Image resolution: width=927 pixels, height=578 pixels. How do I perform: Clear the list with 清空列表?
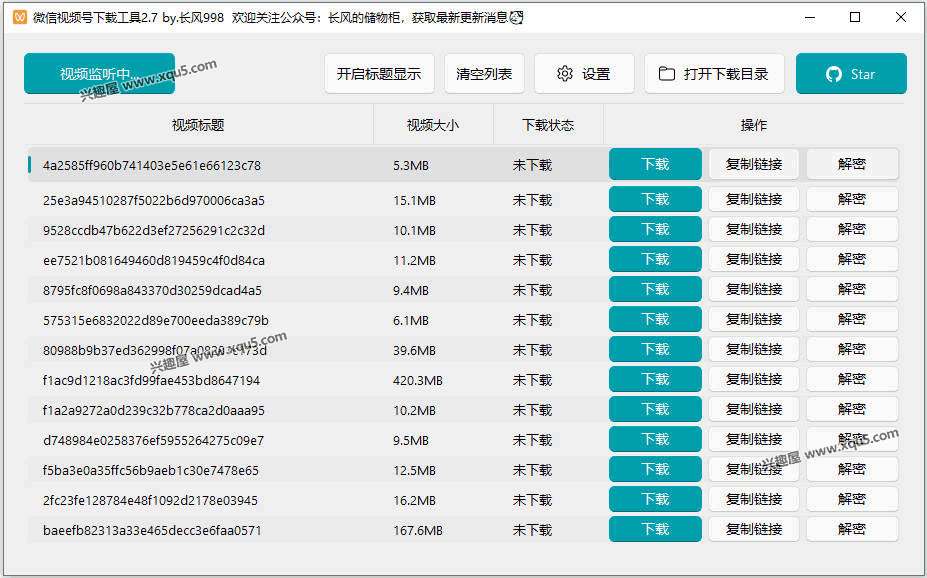tap(484, 74)
